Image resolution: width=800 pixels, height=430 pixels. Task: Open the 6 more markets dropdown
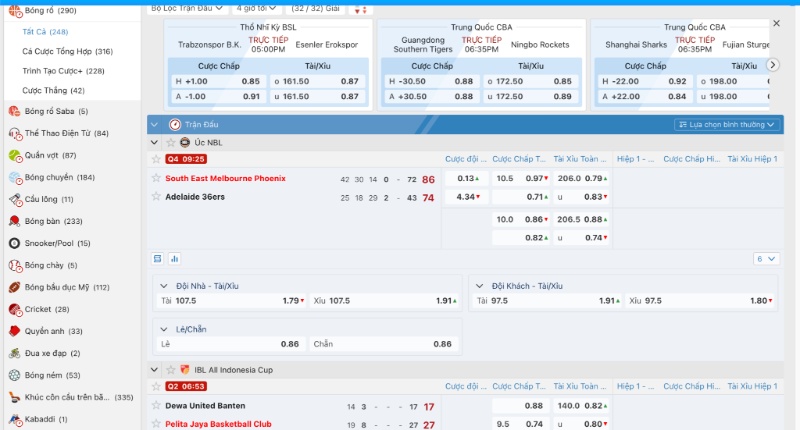coord(766,259)
